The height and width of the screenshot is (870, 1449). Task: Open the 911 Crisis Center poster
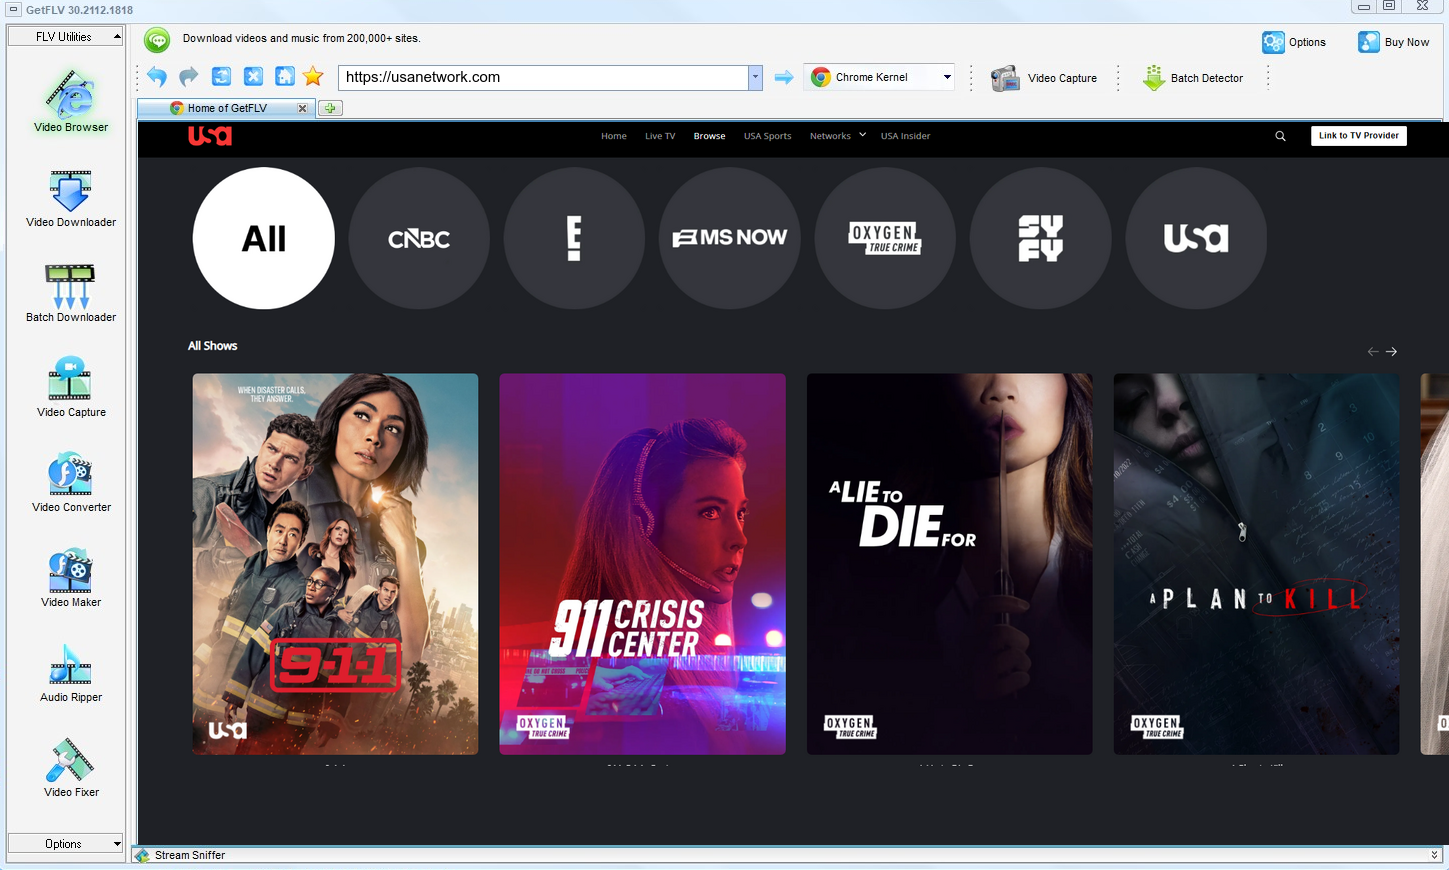pyautogui.click(x=642, y=564)
